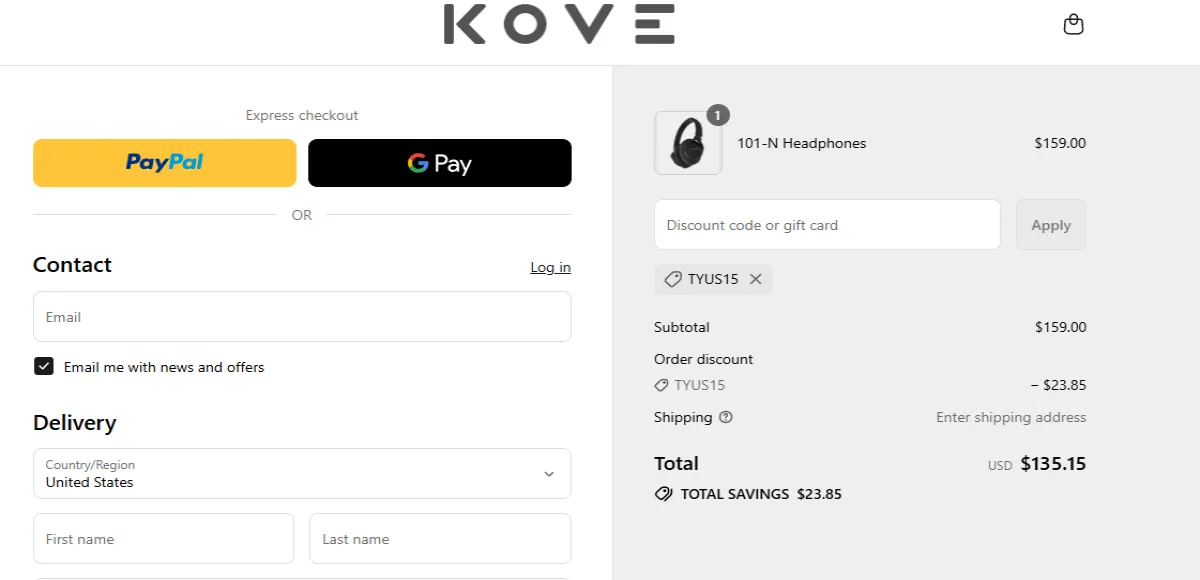Click the TYUS15 discount tag icon

tap(673, 279)
